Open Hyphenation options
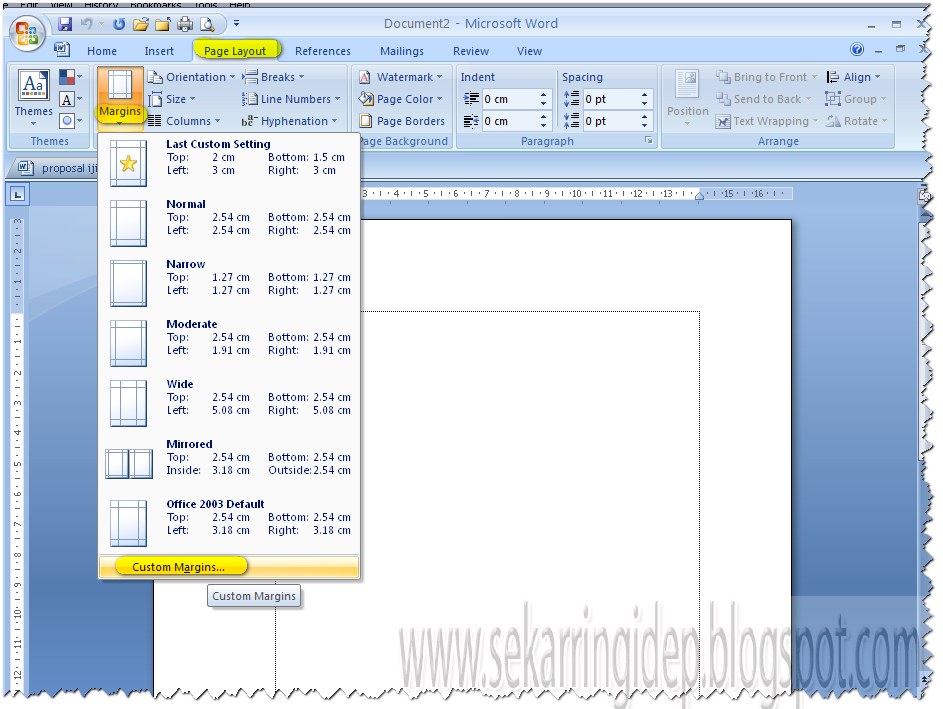This screenshot has height=709, width=943. coord(289,121)
